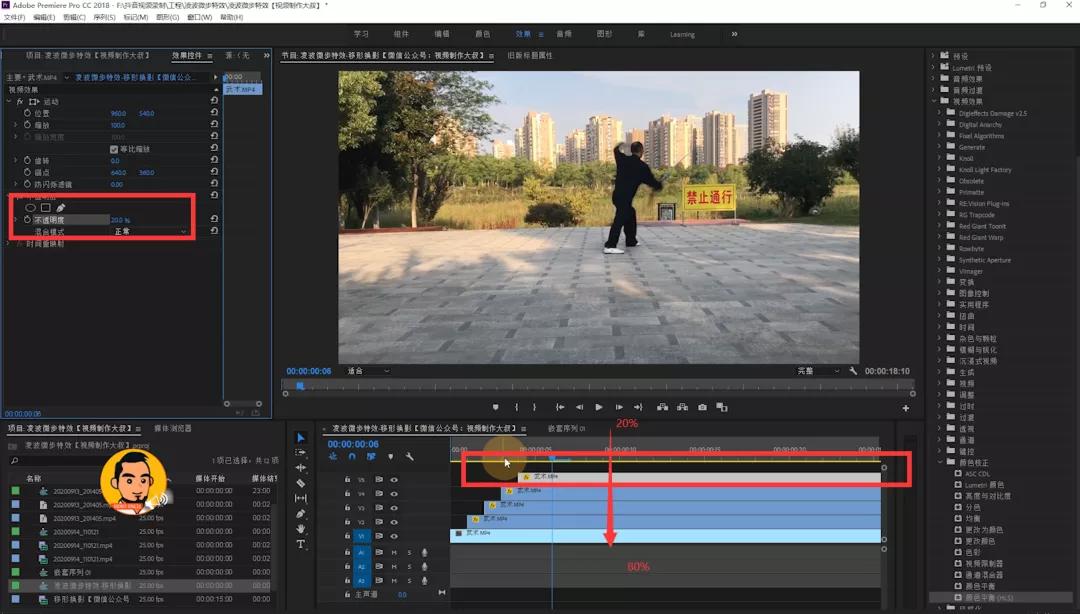This screenshot has width=1080, height=614.
Task: Click the free draw bezier pen mask
Action: pyautogui.click(x=60, y=207)
